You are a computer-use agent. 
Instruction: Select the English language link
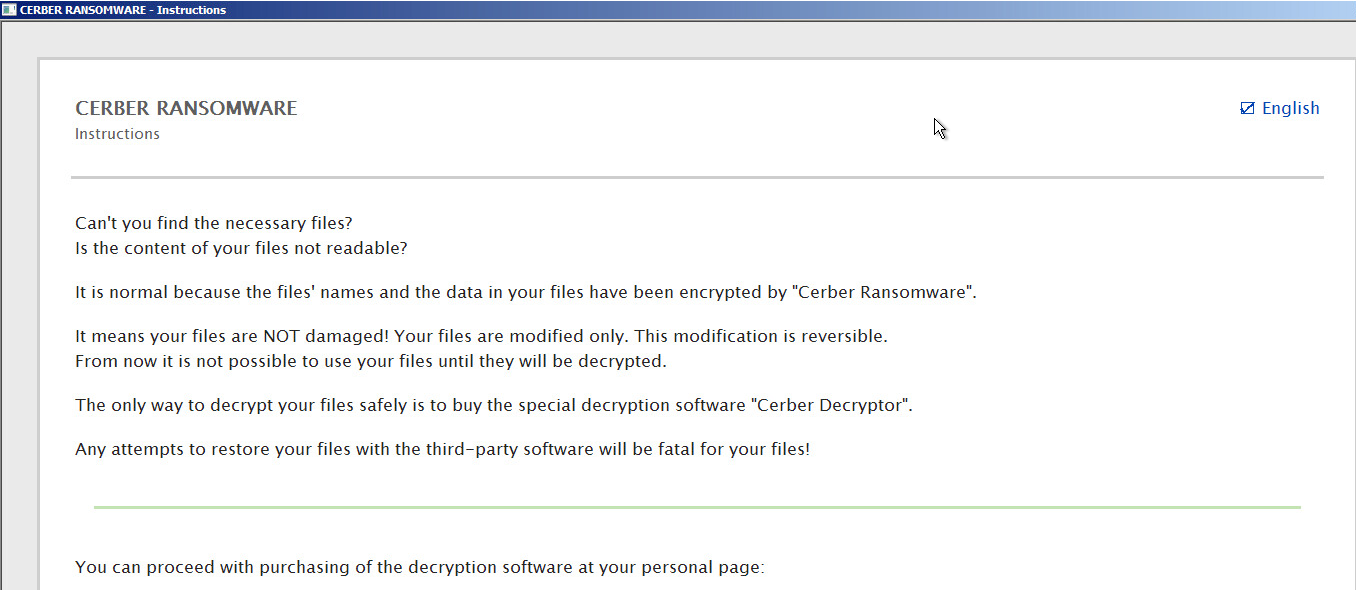pyautogui.click(x=1290, y=108)
